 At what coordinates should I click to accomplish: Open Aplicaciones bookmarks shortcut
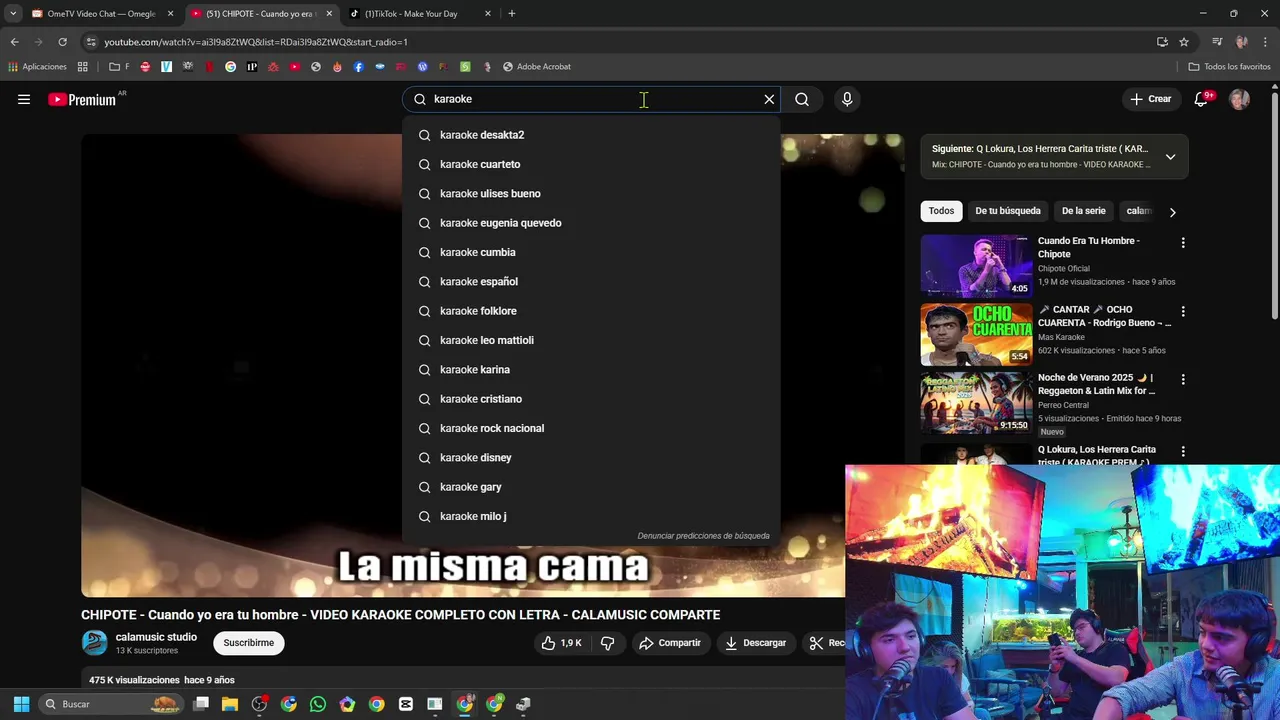point(37,67)
